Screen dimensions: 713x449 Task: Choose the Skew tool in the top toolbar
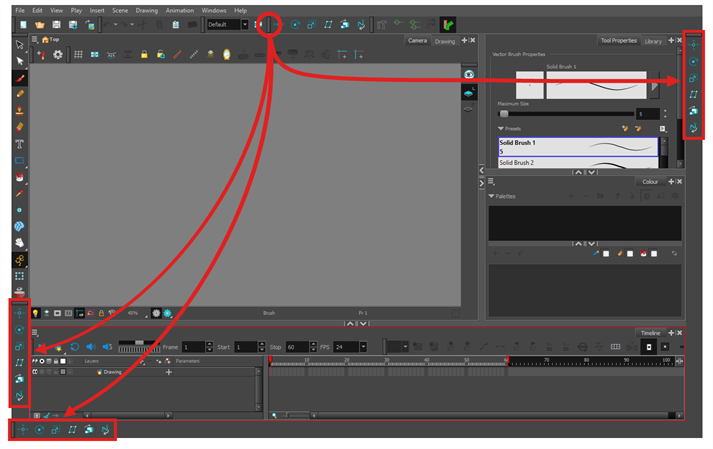coord(328,24)
